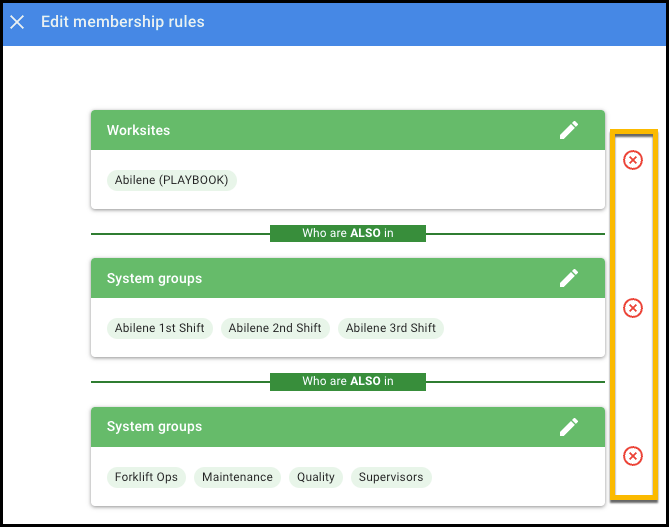Viewport: 669px width, 527px height.
Task: Click the first 'Who are ALSO in' label
Action: pos(348,234)
